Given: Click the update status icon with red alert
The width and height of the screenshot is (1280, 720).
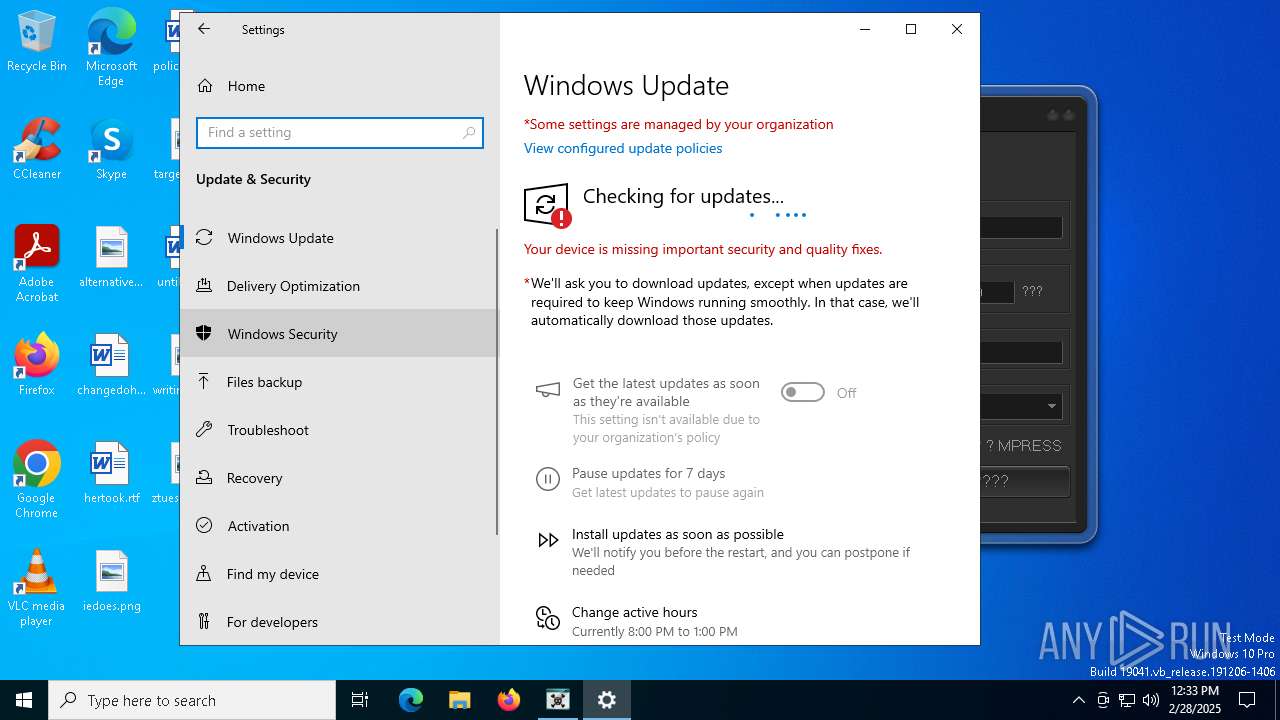Looking at the screenshot, I should pyautogui.click(x=547, y=206).
